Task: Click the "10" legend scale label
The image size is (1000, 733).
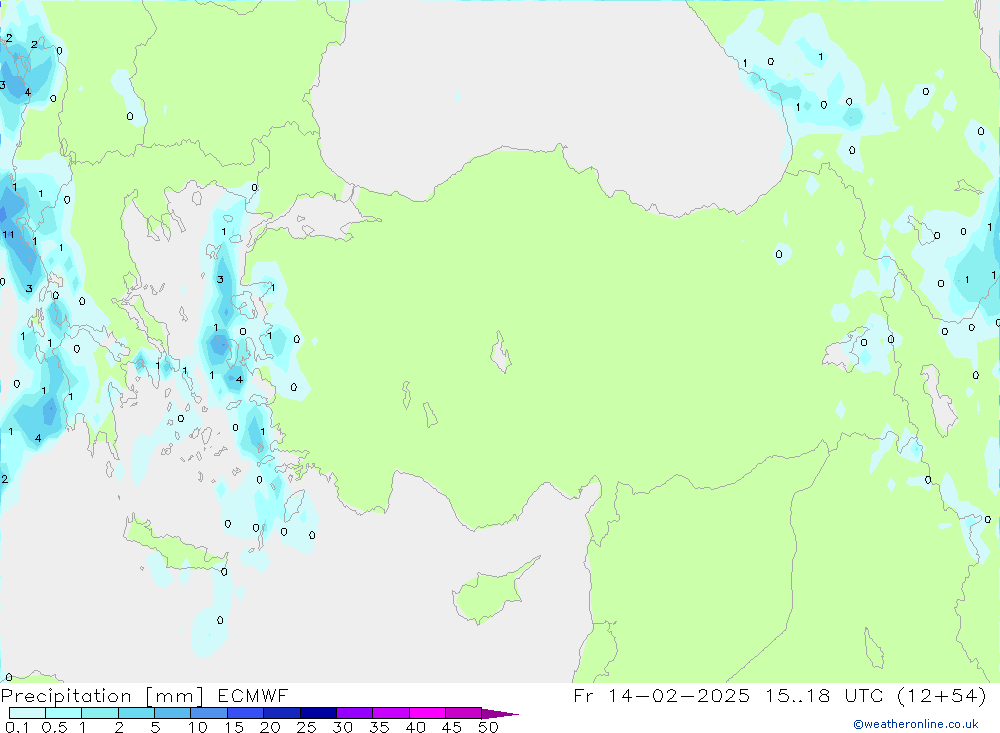Action: 198,727
